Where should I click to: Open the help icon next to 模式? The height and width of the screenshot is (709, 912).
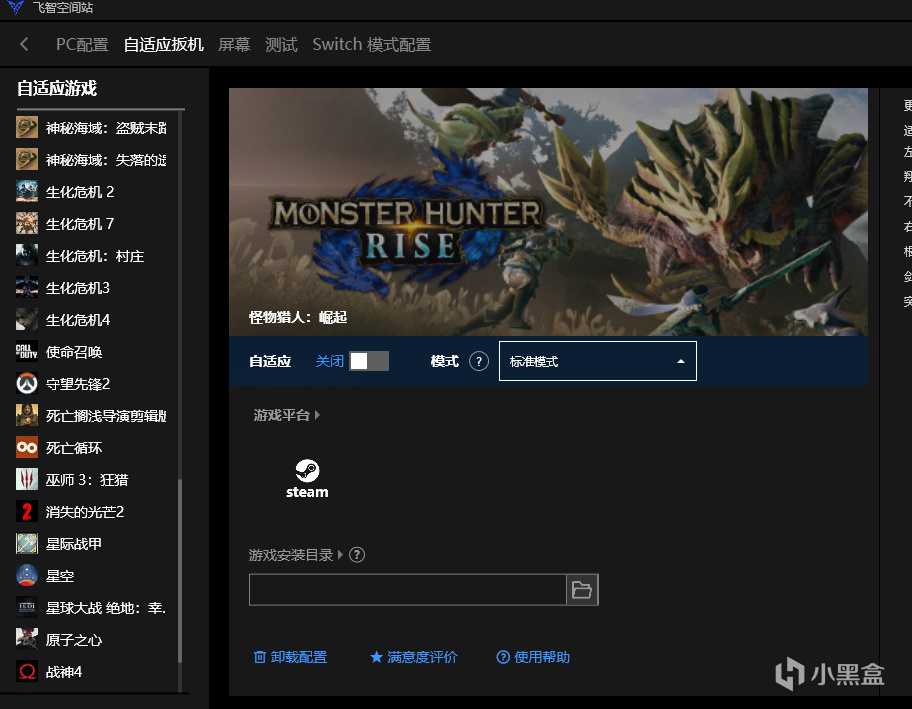pyautogui.click(x=479, y=361)
